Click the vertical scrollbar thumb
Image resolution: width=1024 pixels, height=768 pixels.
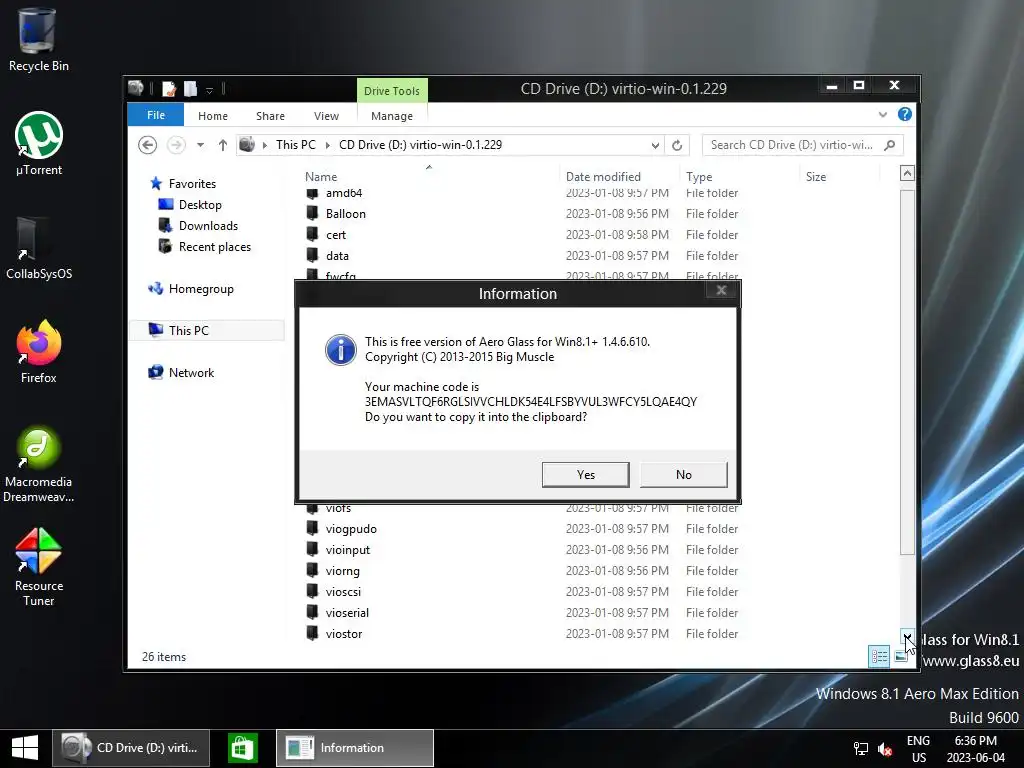point(907,372)
